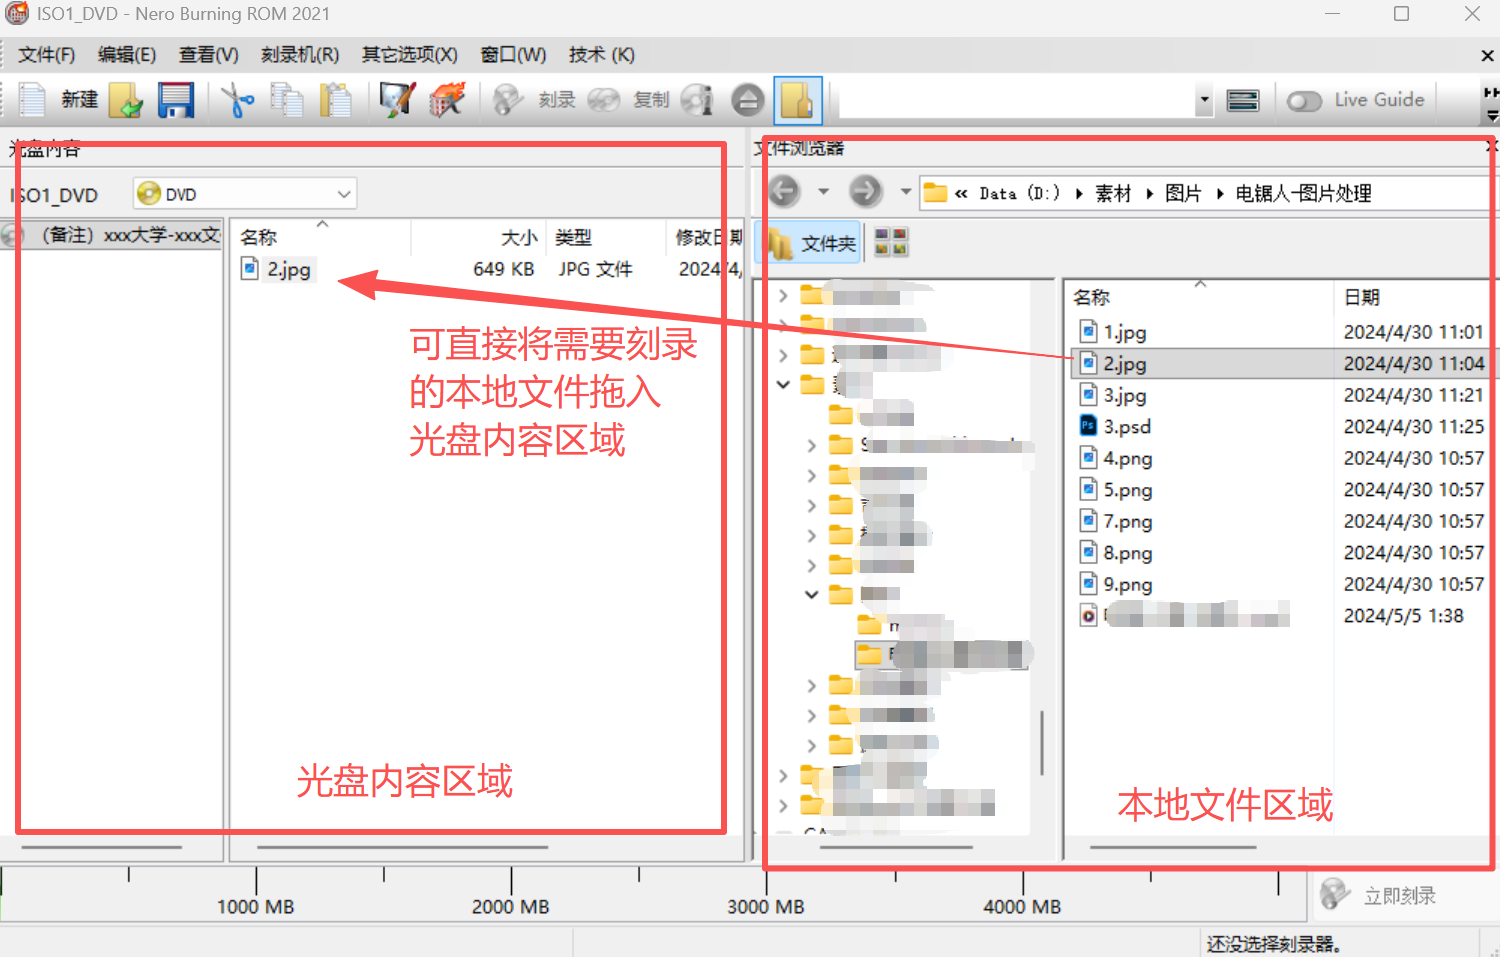Click the 立即刻录 burn now button
Viewport: 1500px width, 957px height.
[x=1379, y=895]
